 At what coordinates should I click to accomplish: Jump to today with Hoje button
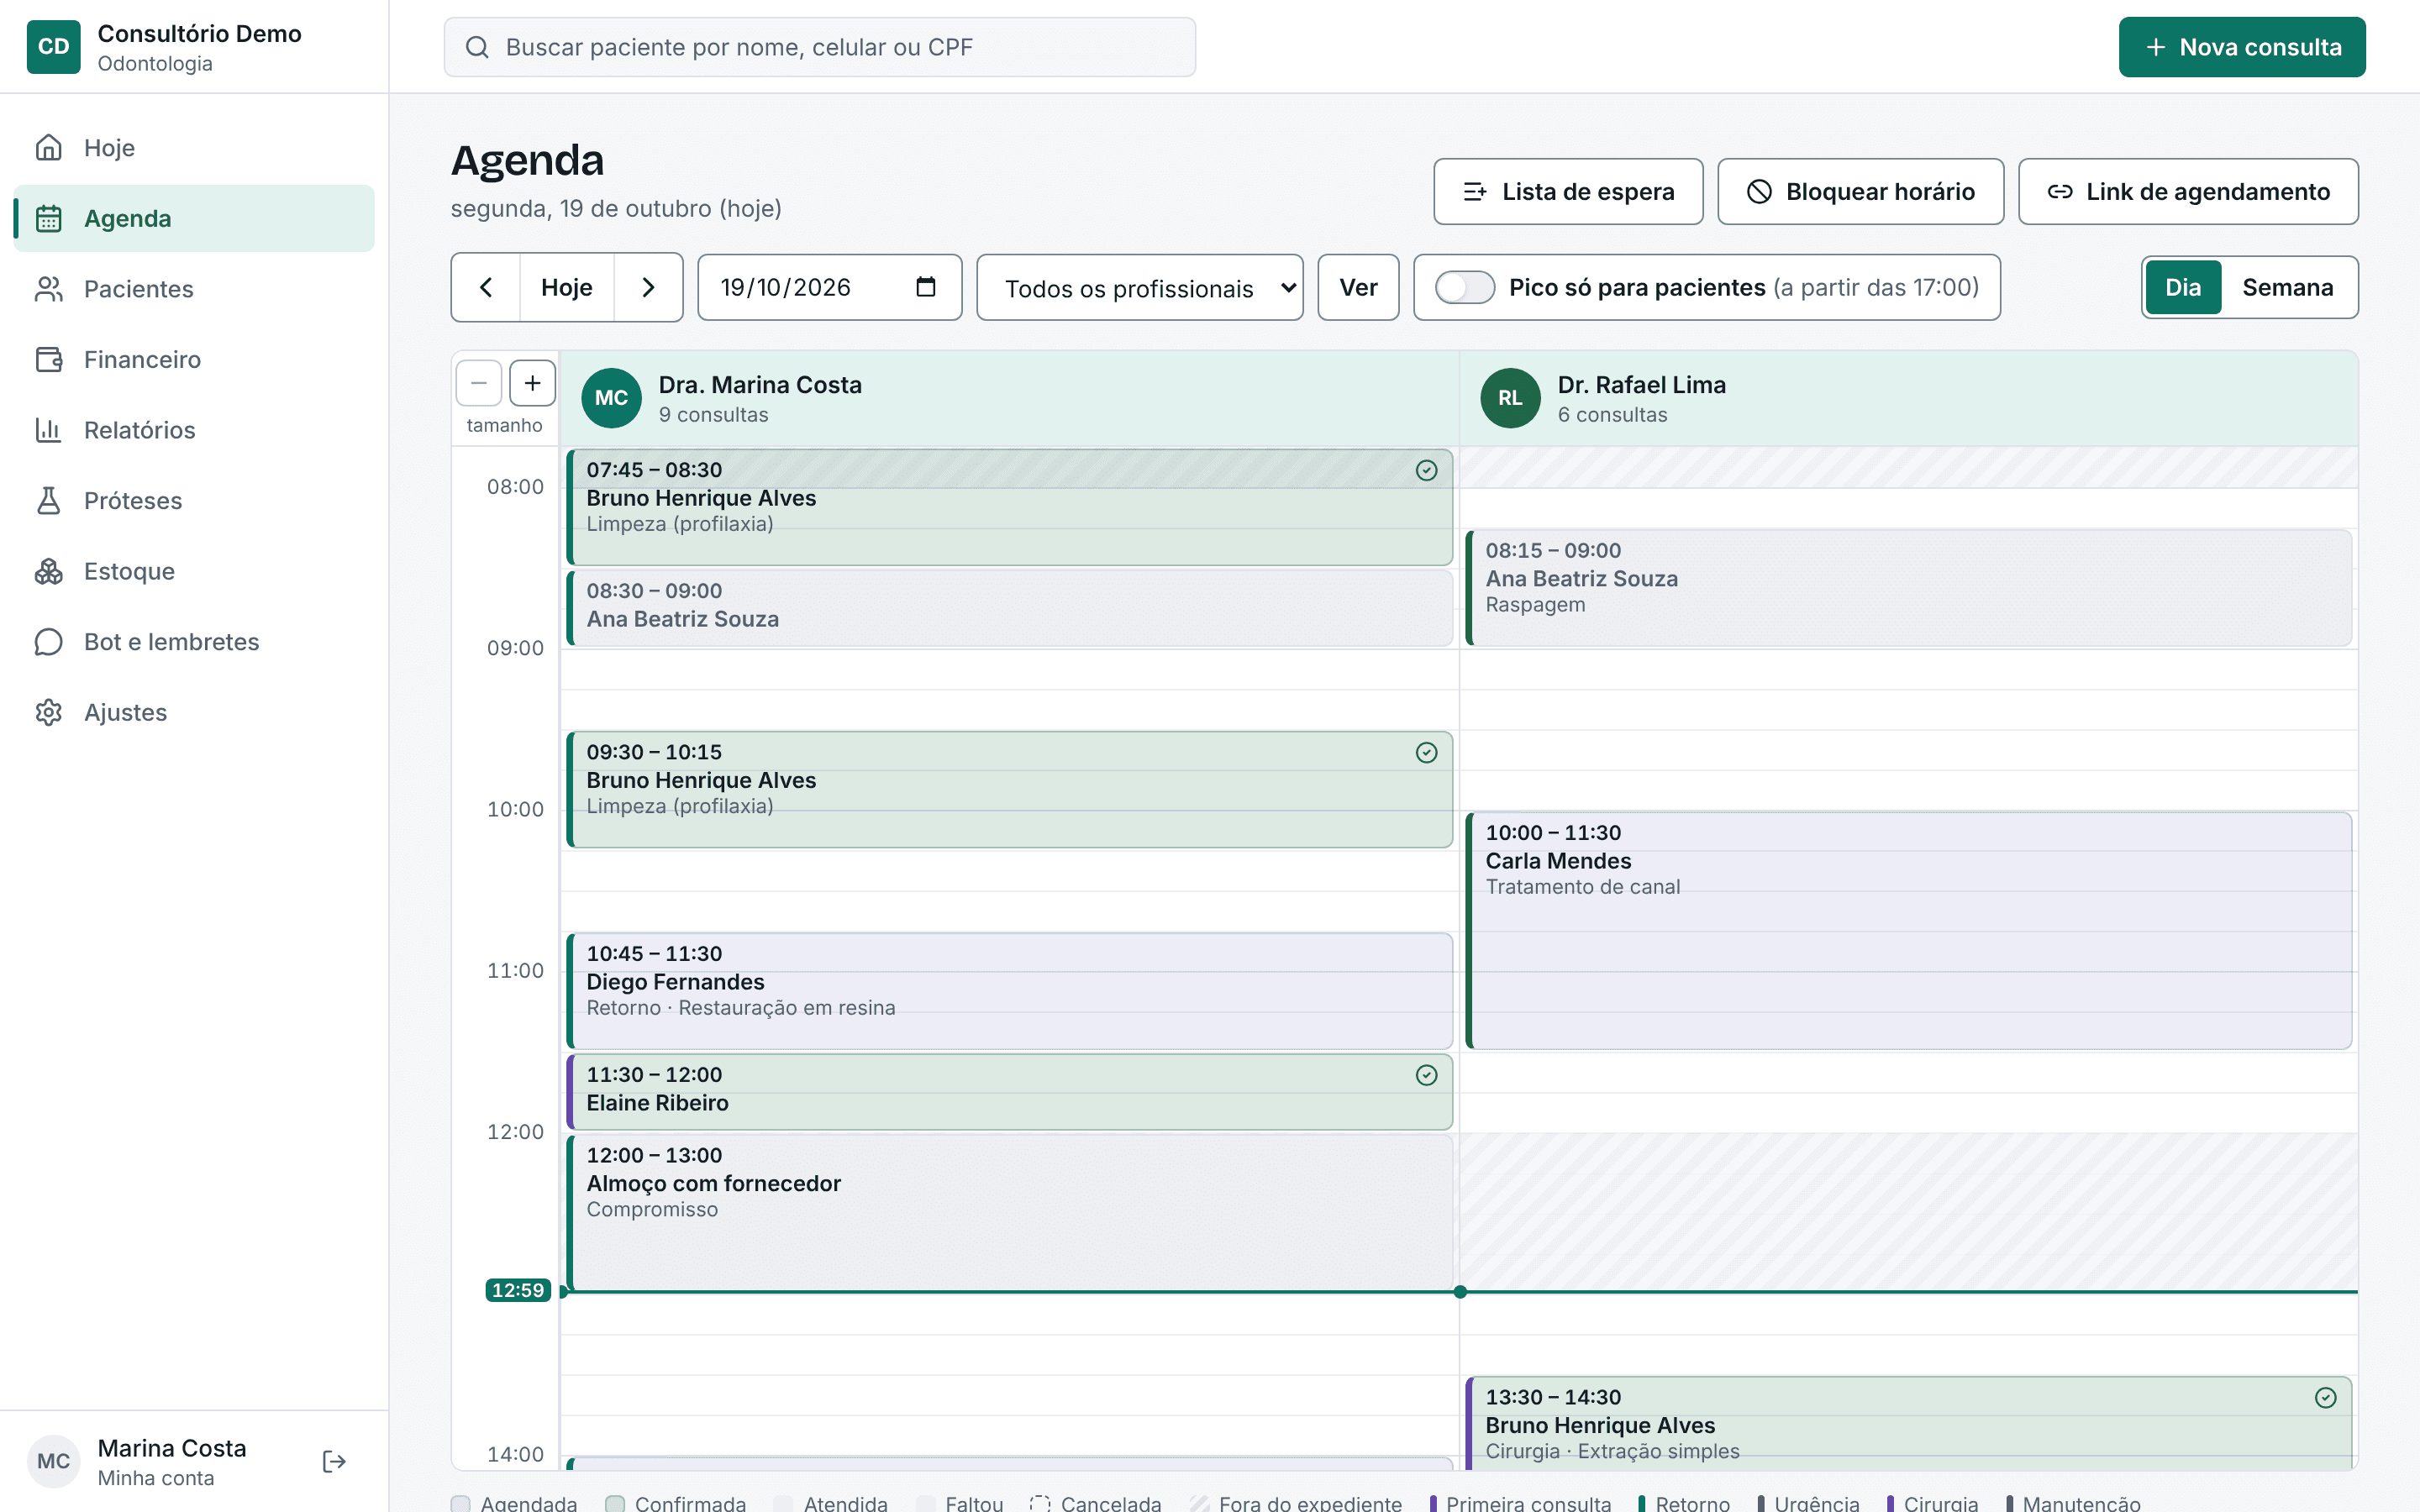coord(567,287)
